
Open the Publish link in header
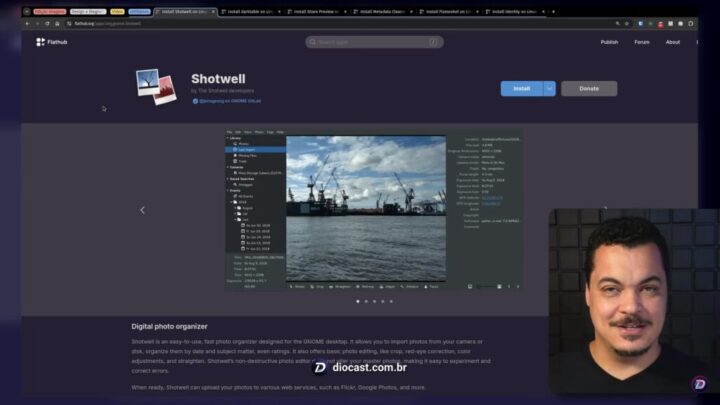click(609, 42)
